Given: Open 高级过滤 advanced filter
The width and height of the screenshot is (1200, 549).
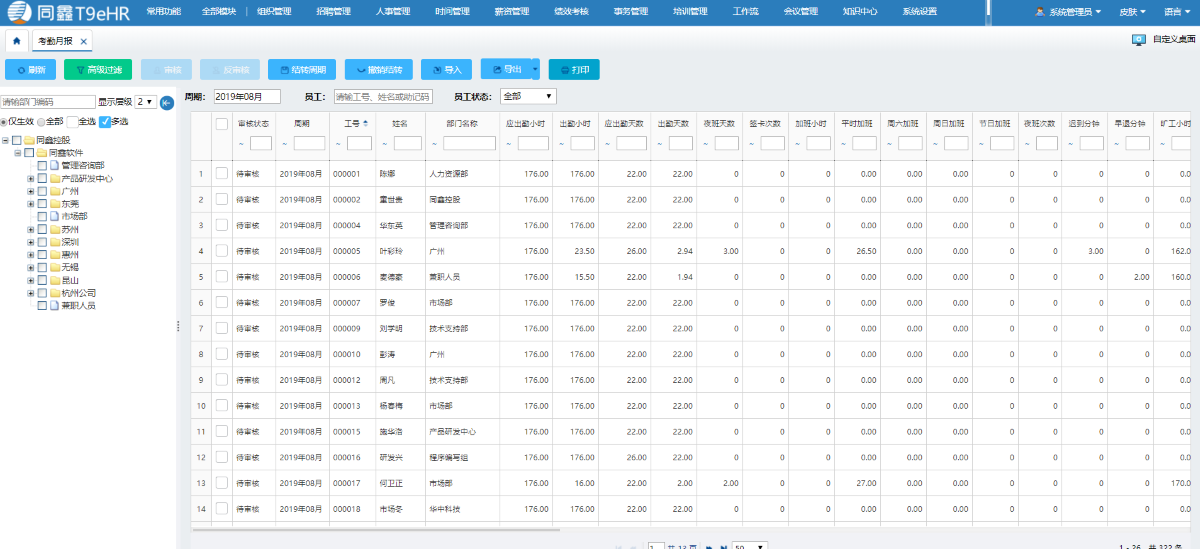Looking at the screenshot, I should [x=98, y=70].
